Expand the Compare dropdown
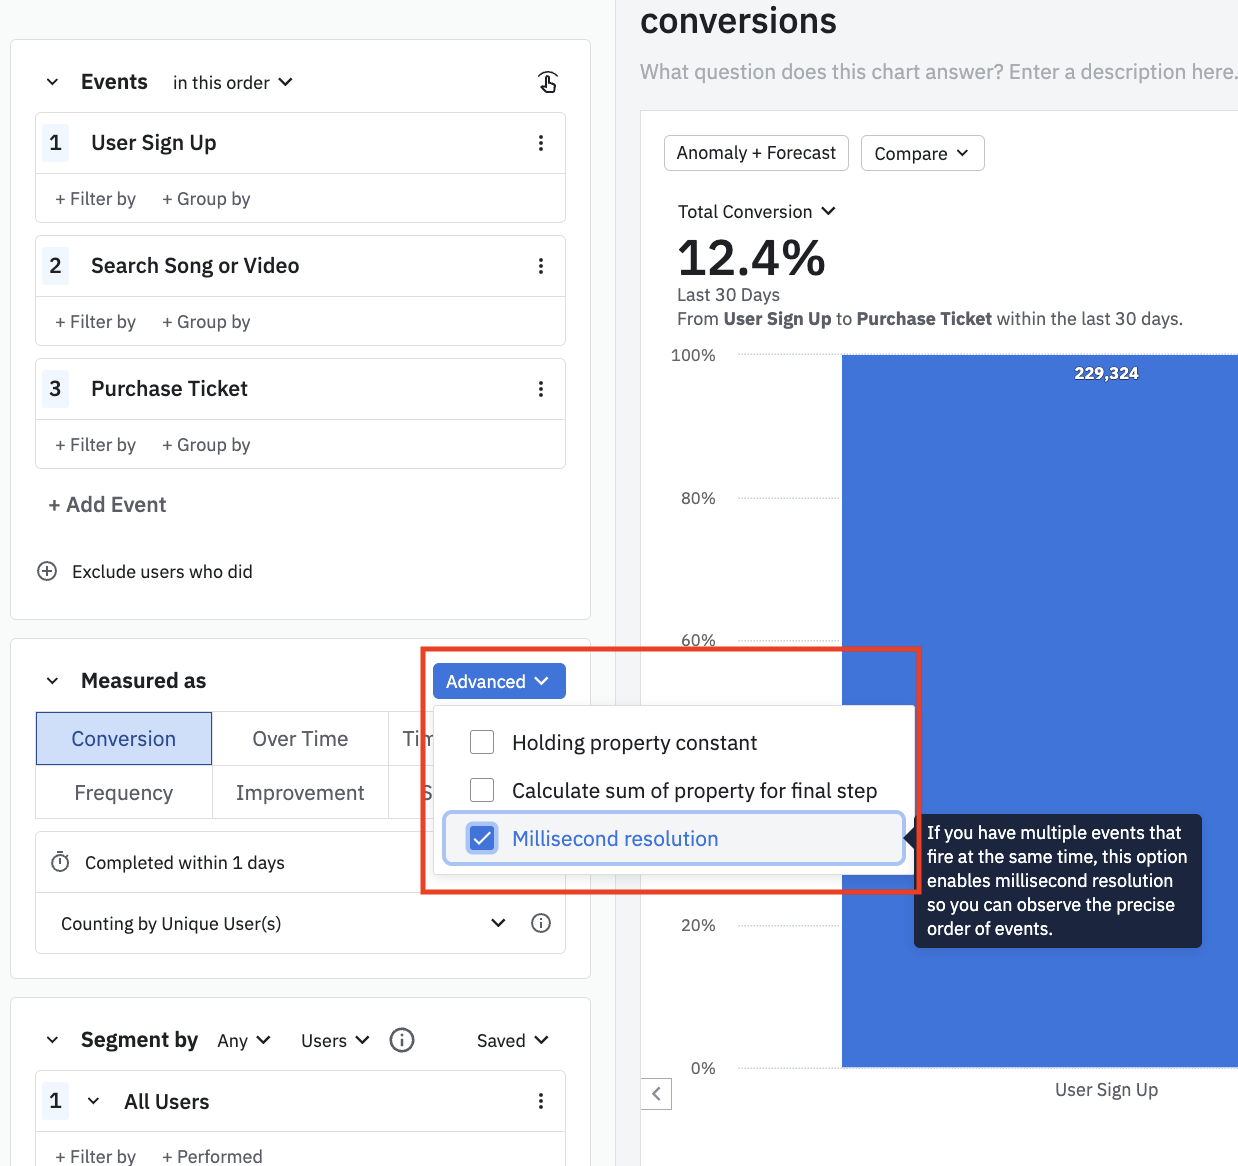 (922, 153)
